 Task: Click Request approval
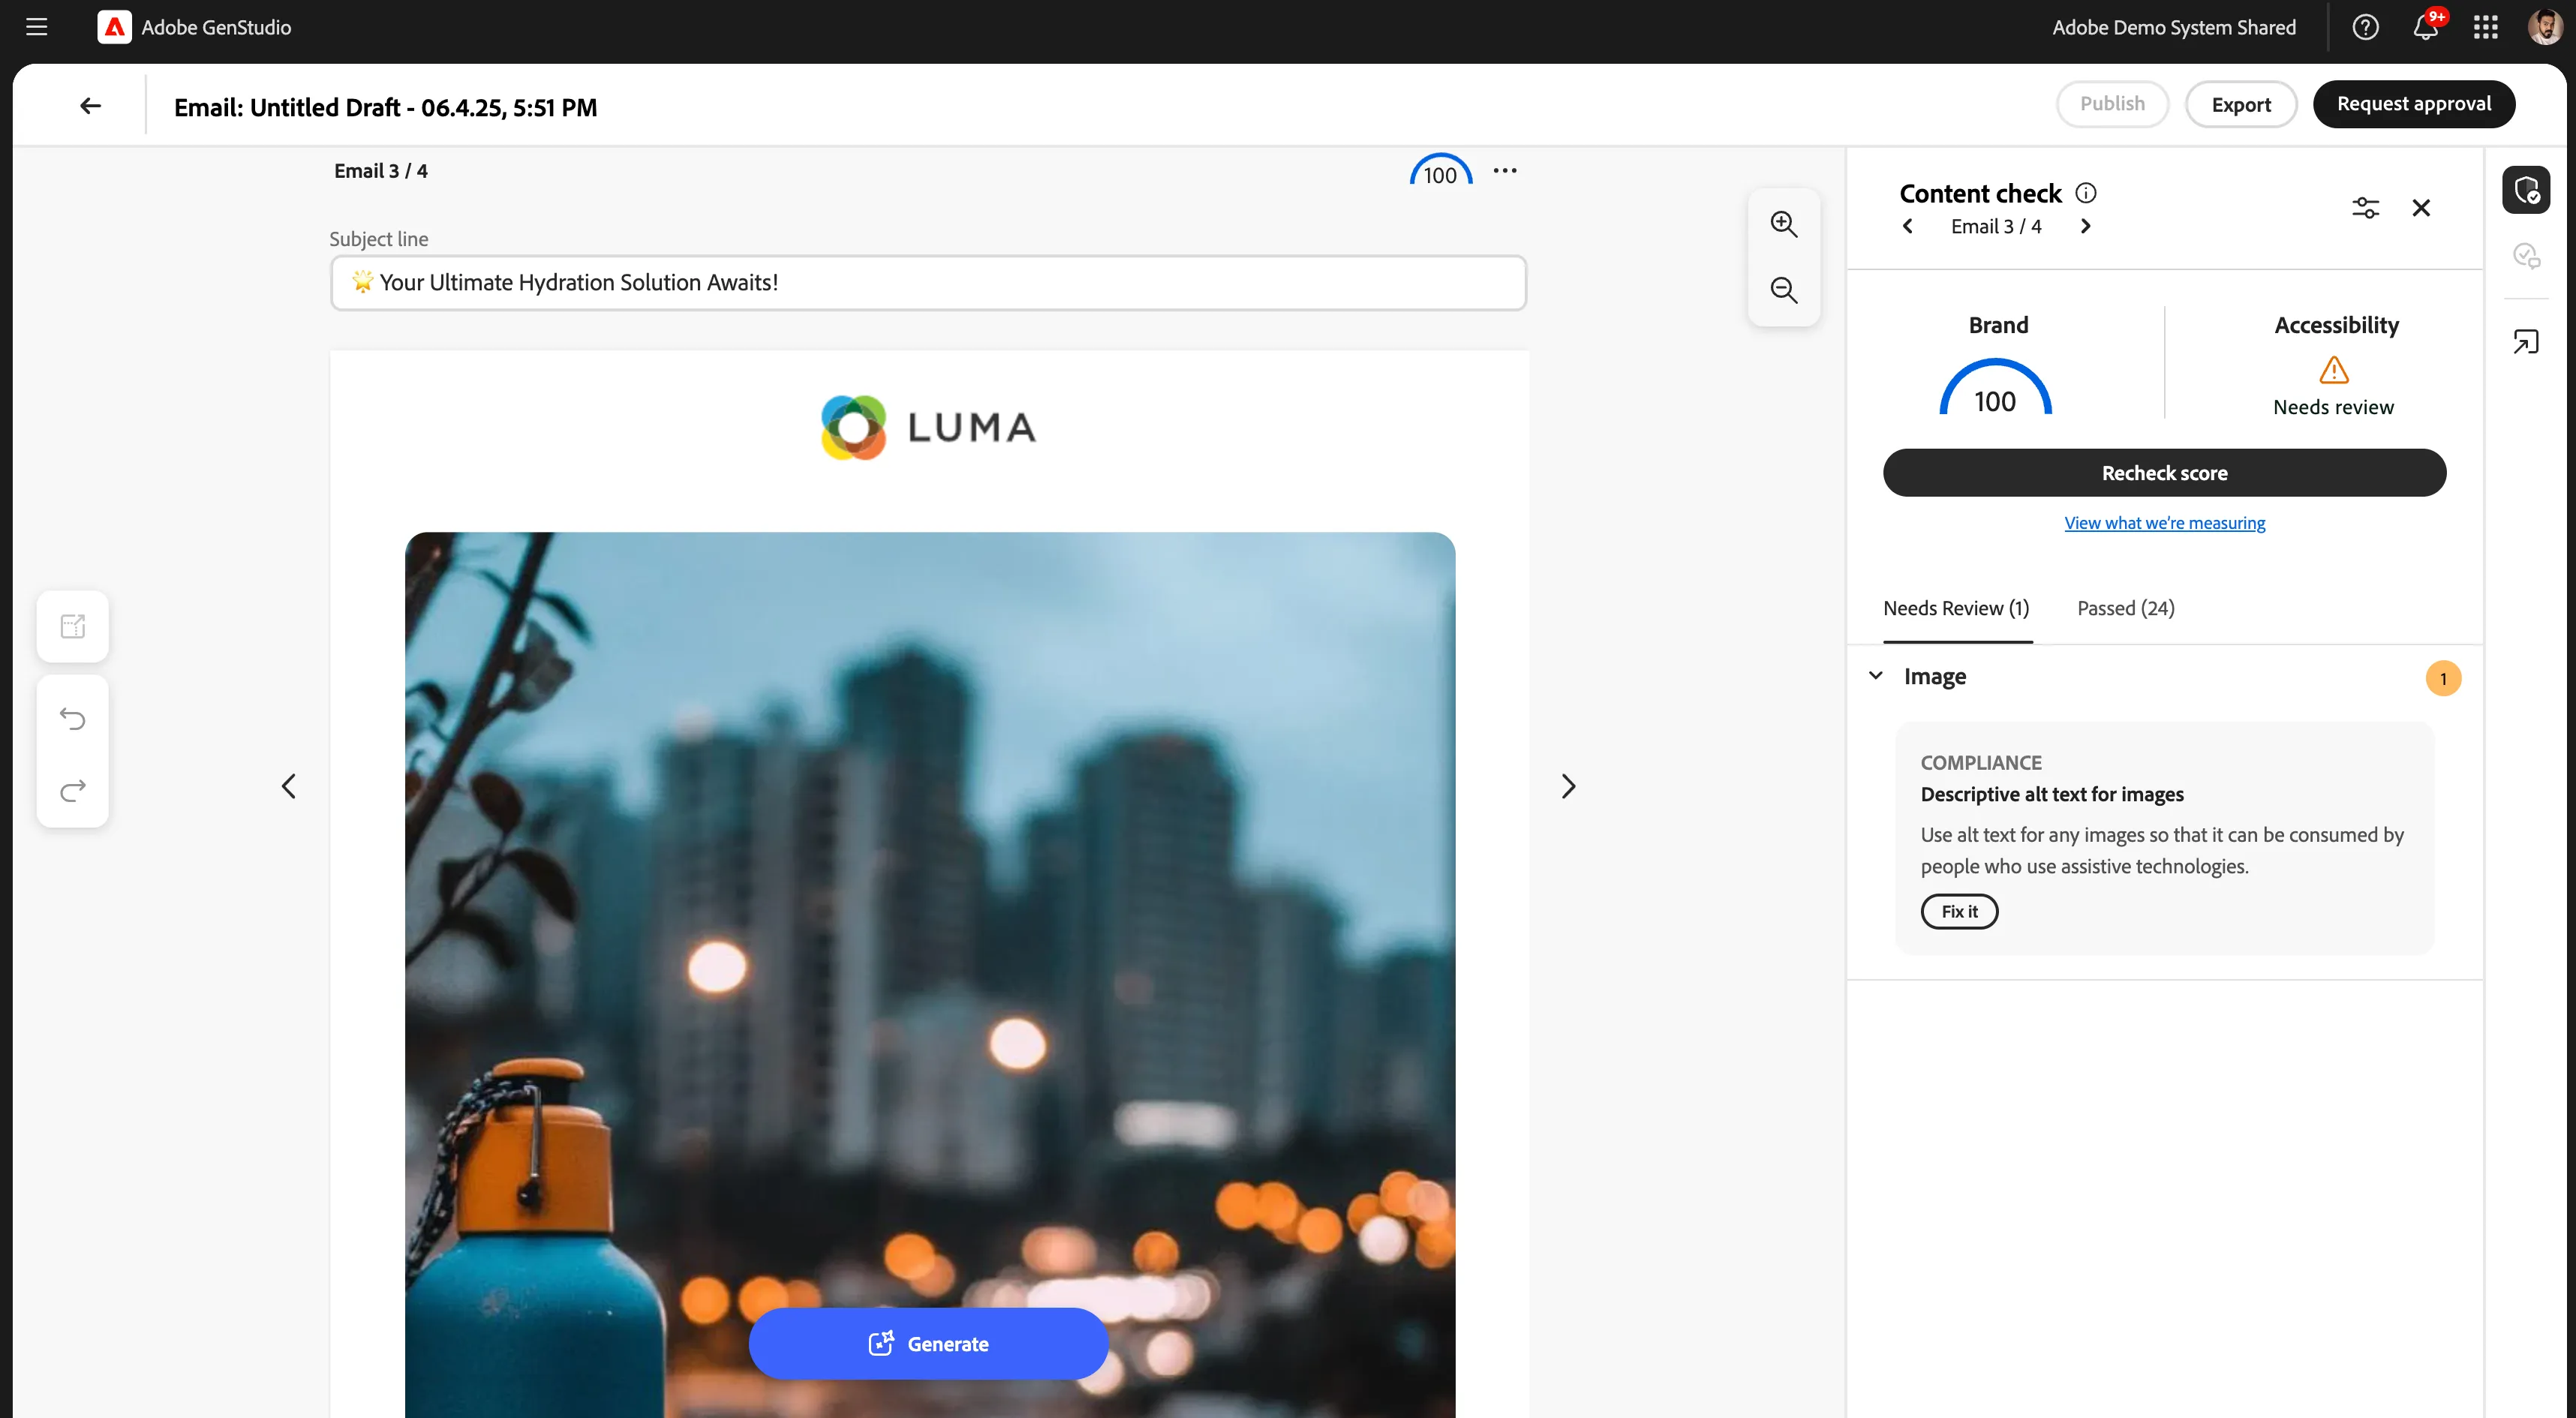pyautogui.click(x=2414, y=104)
